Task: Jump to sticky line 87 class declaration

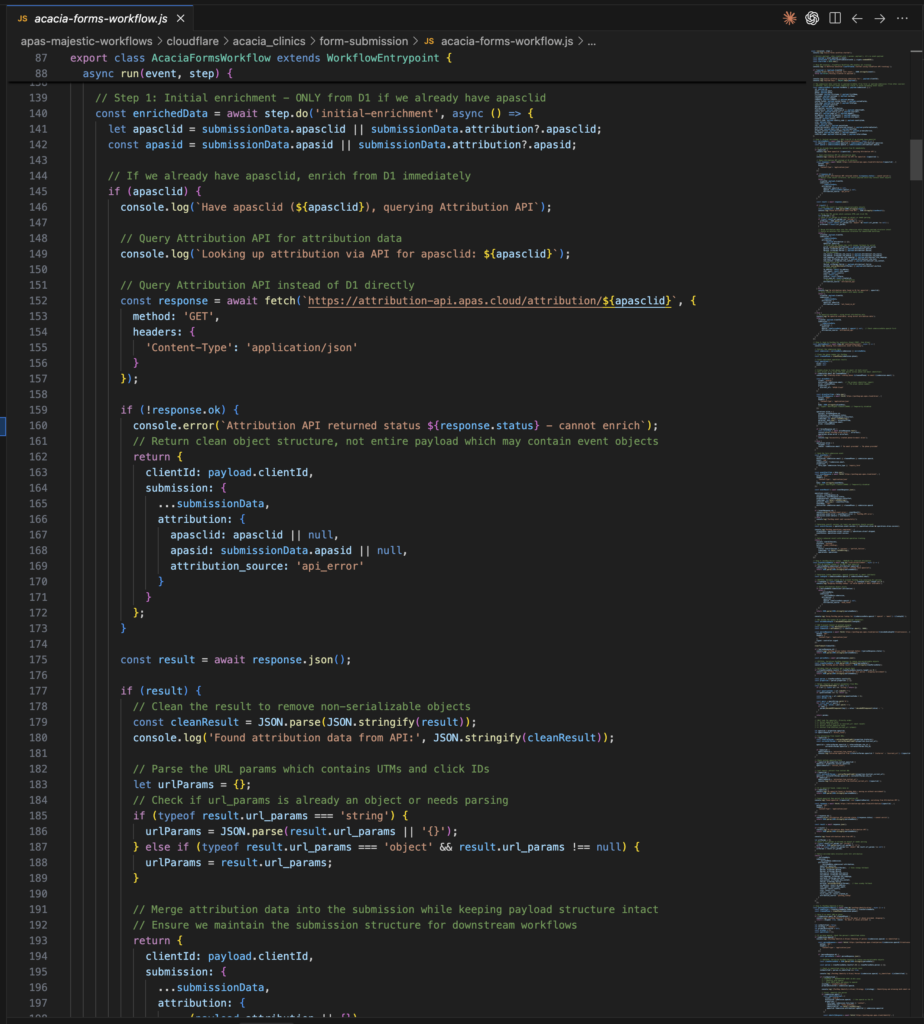Action: coord(260,58)
